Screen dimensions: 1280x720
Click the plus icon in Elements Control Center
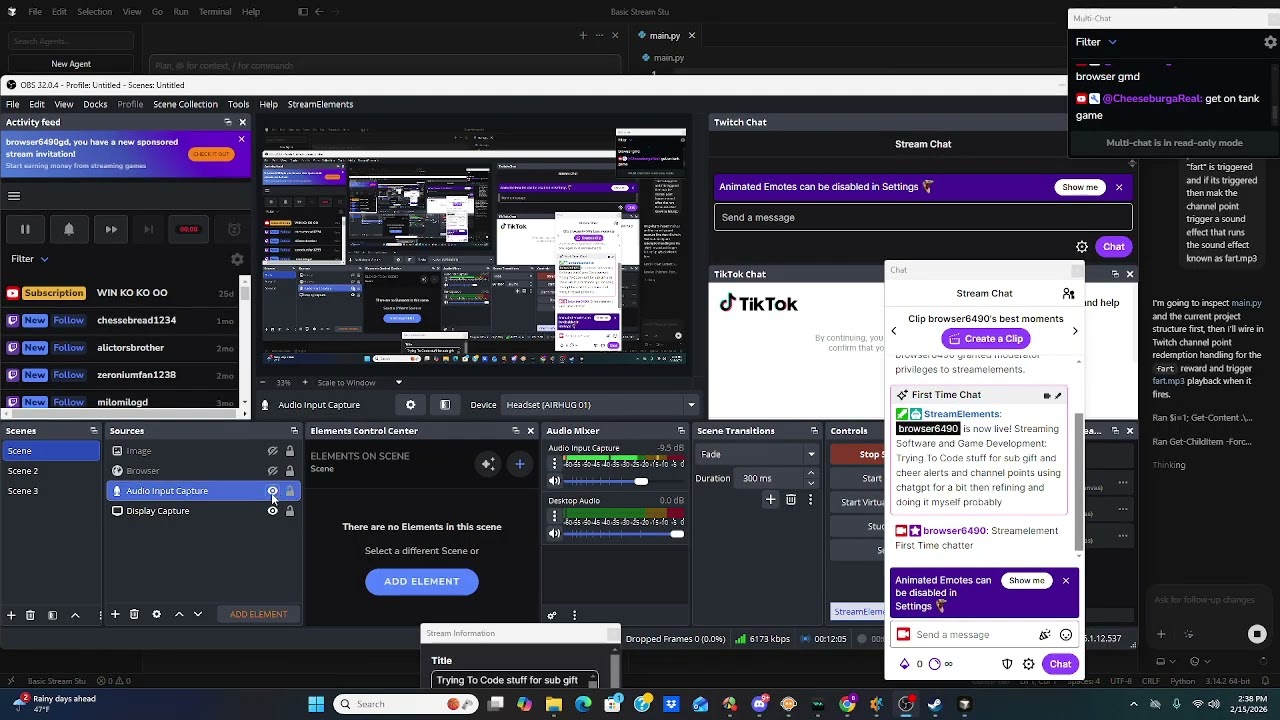tap(520, 464)
